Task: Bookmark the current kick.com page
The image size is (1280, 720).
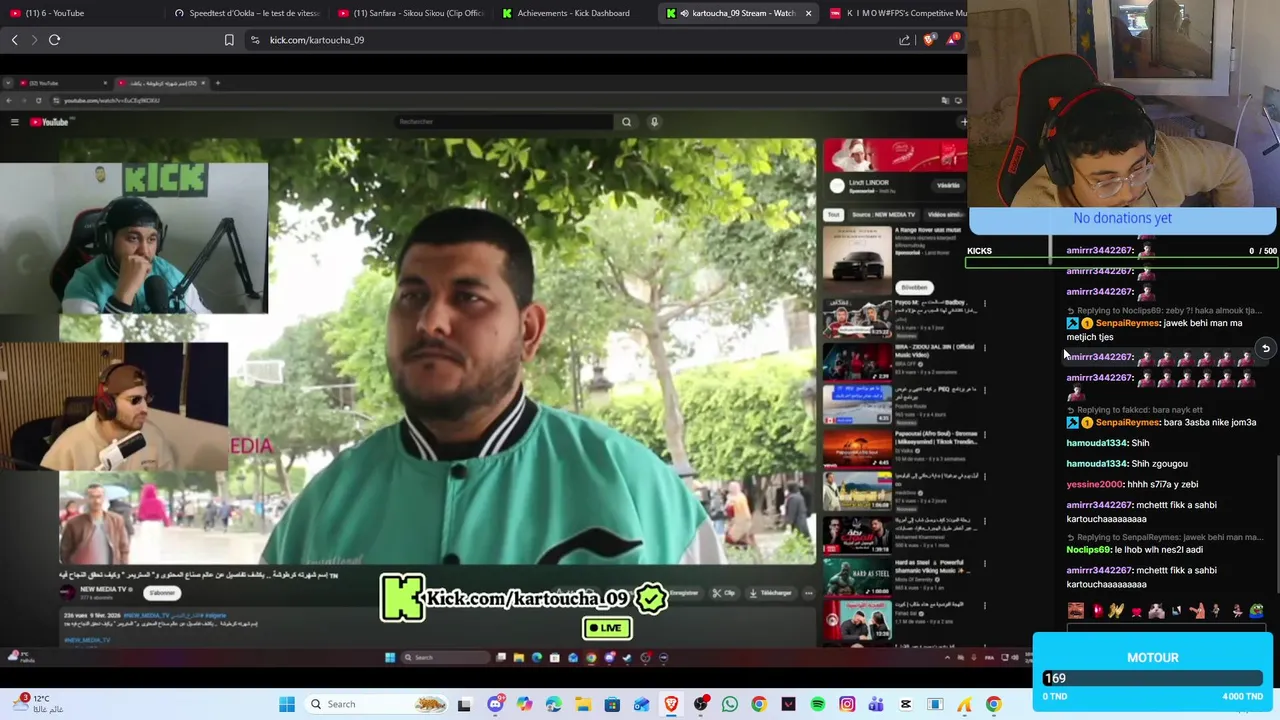Action: point(229,40)
